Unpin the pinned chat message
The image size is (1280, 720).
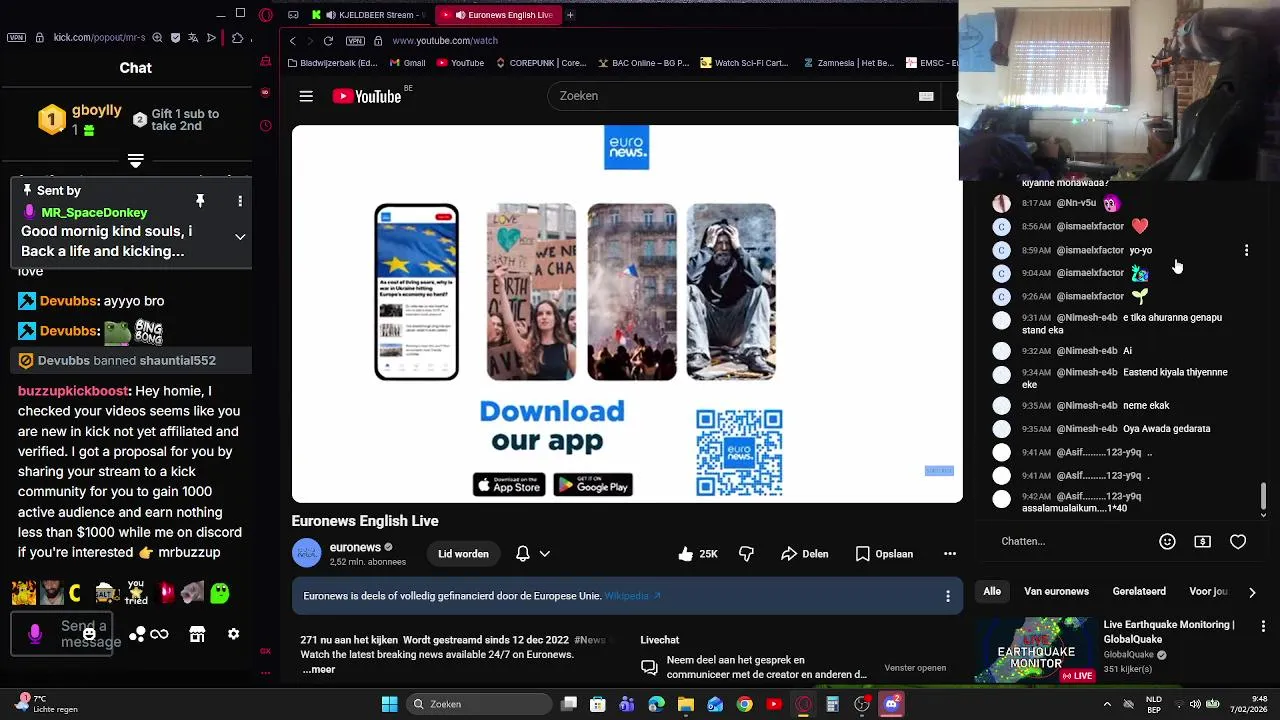pyautogui.click(x=200, y=201)
